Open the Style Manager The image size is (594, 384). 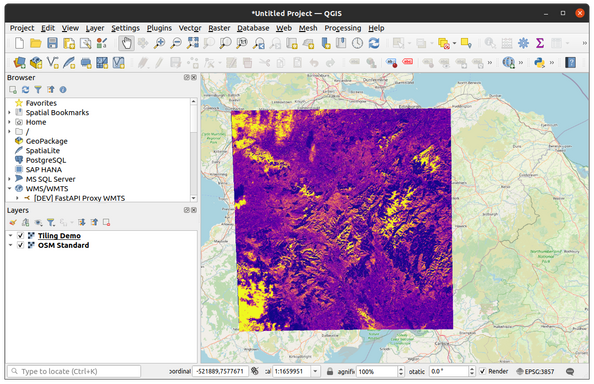102,43
